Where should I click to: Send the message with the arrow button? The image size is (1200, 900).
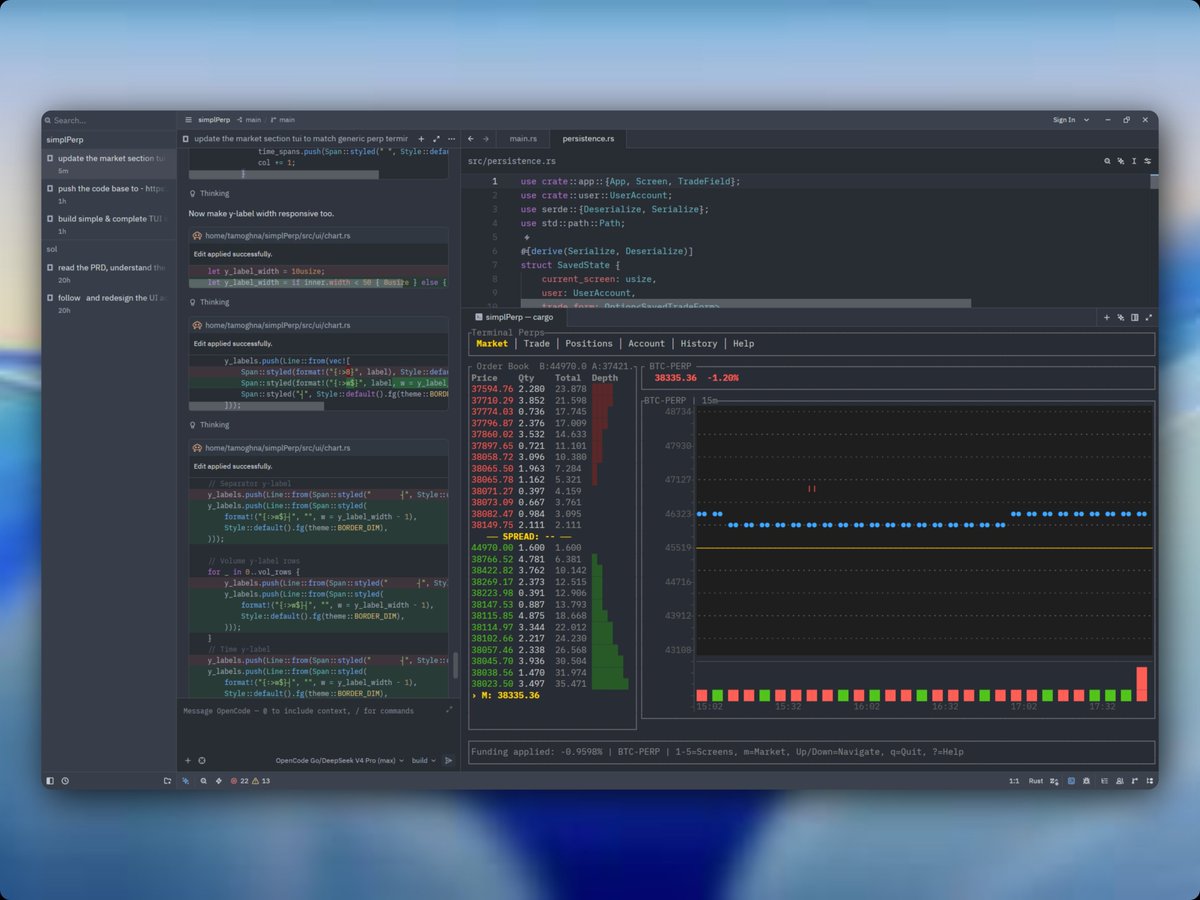point(447,760)
